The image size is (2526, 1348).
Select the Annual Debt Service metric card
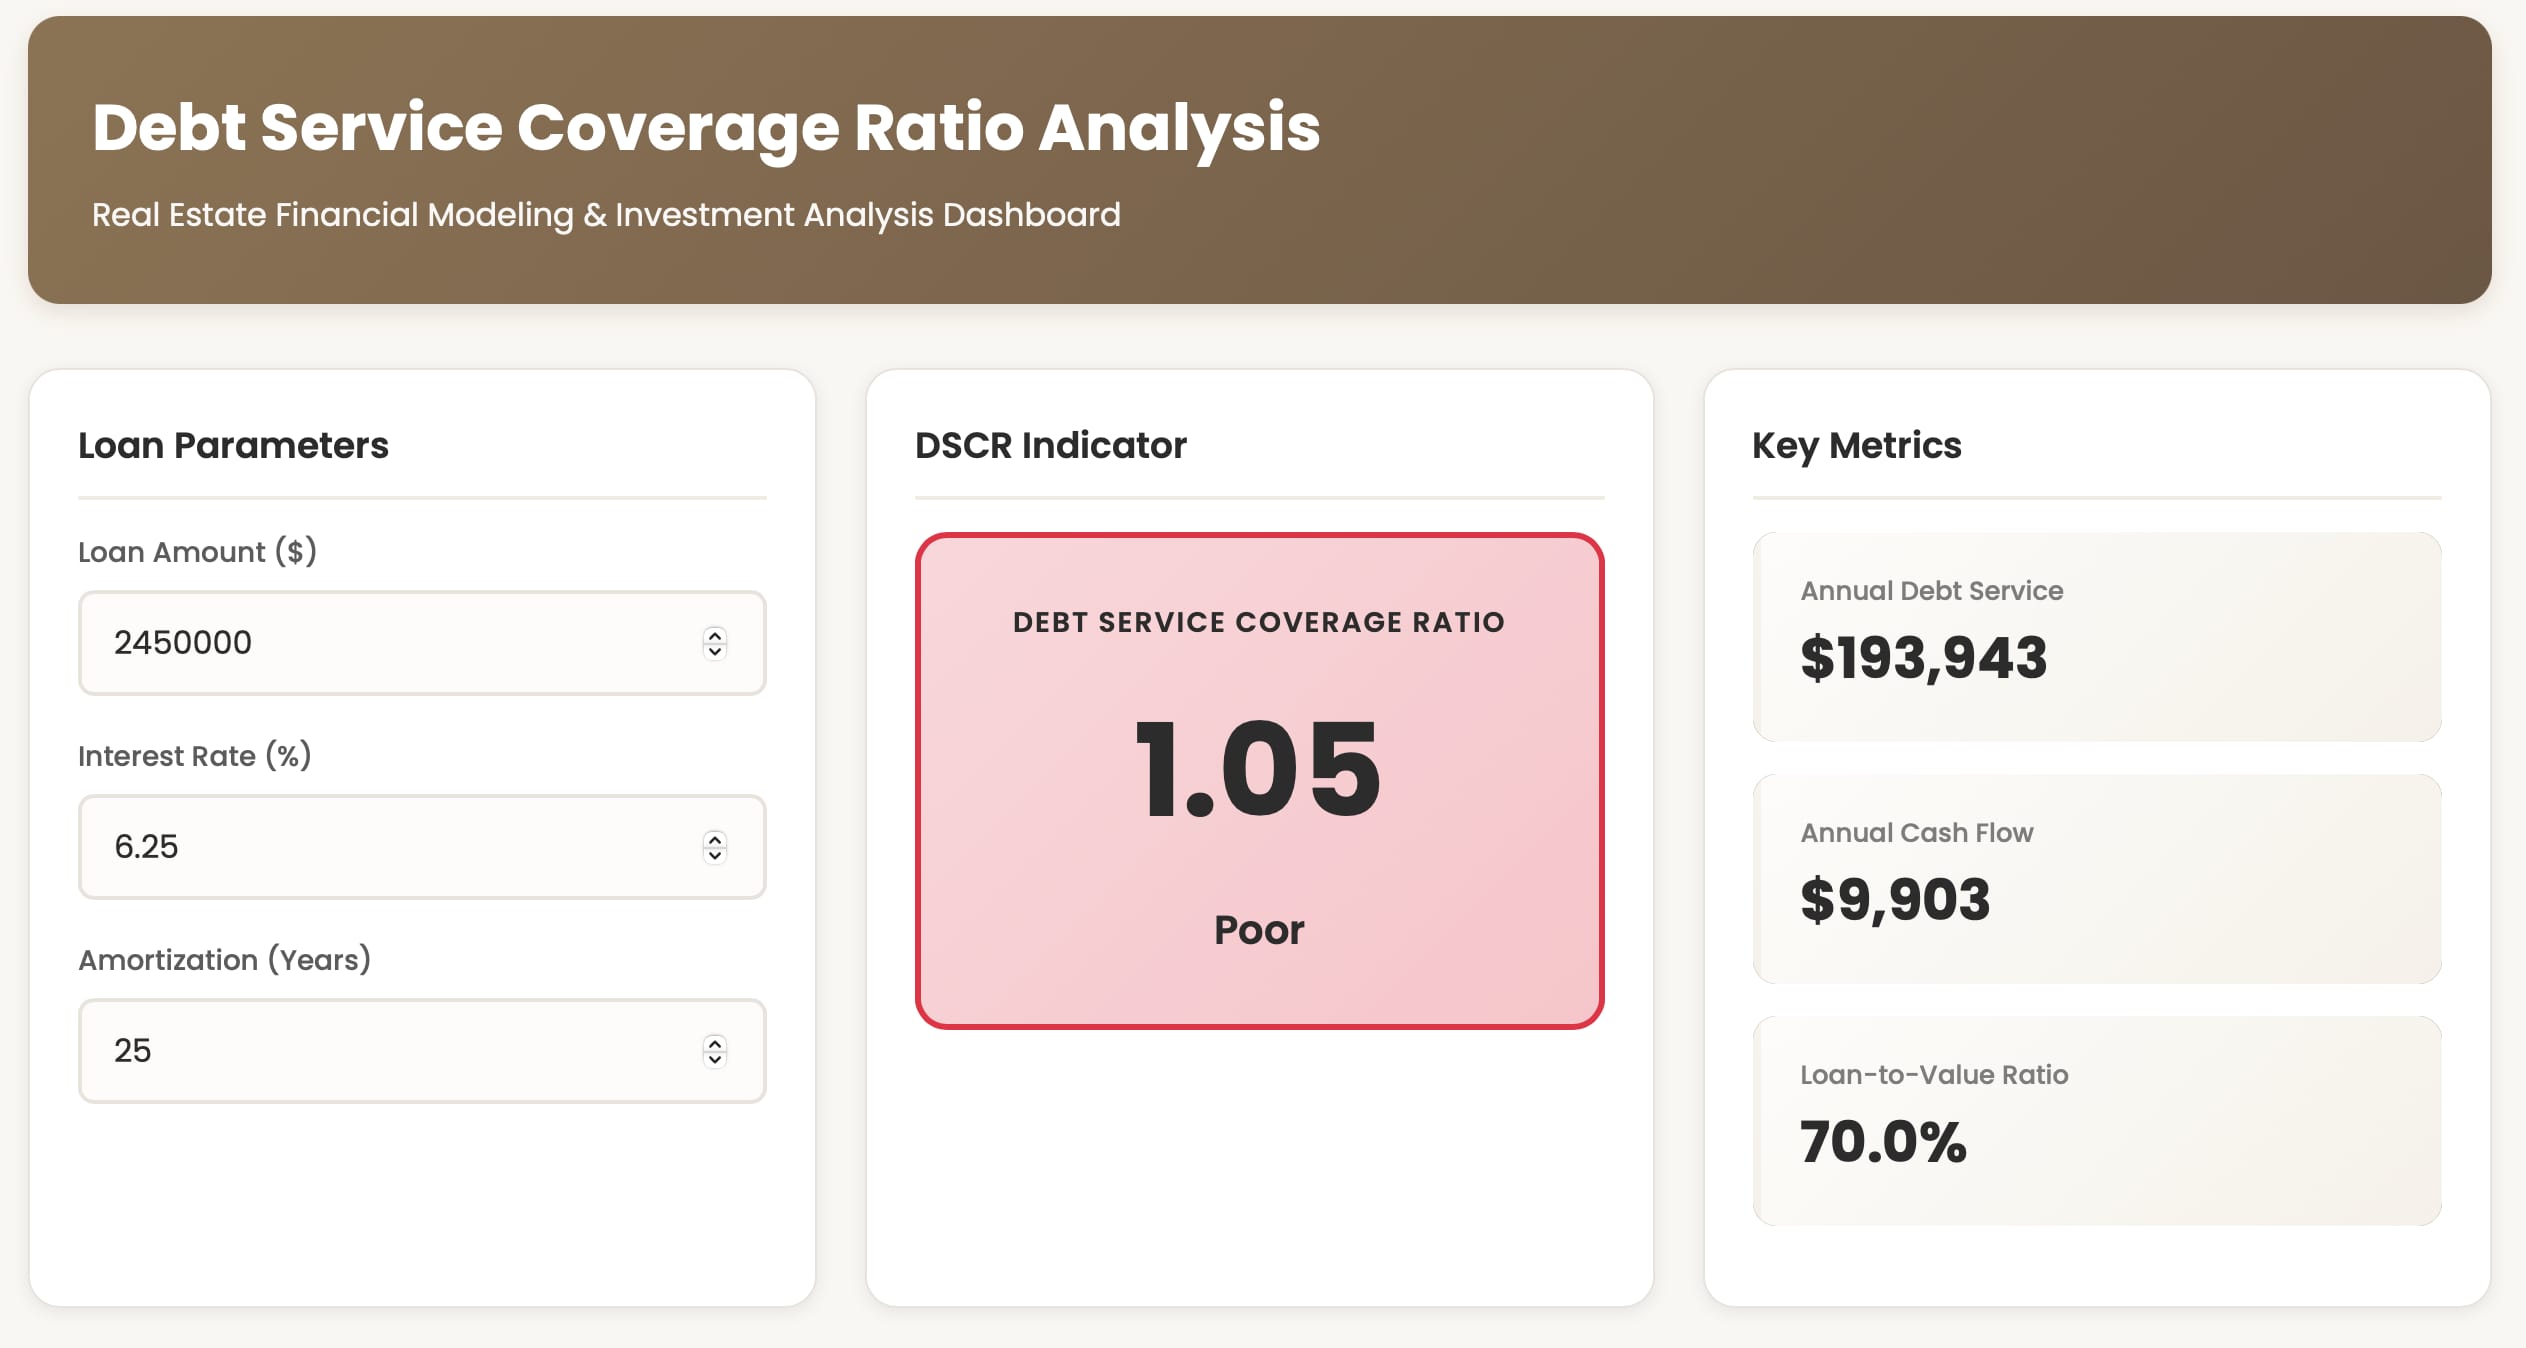click(2097, 637)
